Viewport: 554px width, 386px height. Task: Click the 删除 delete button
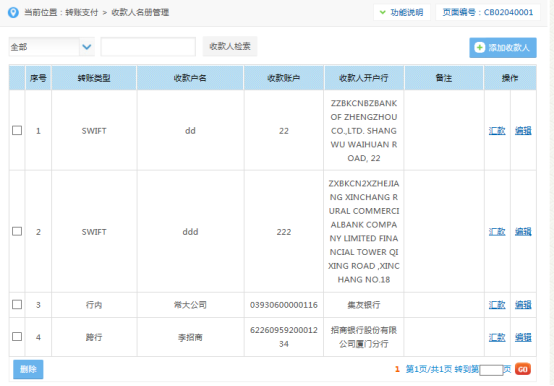(28, 369)
